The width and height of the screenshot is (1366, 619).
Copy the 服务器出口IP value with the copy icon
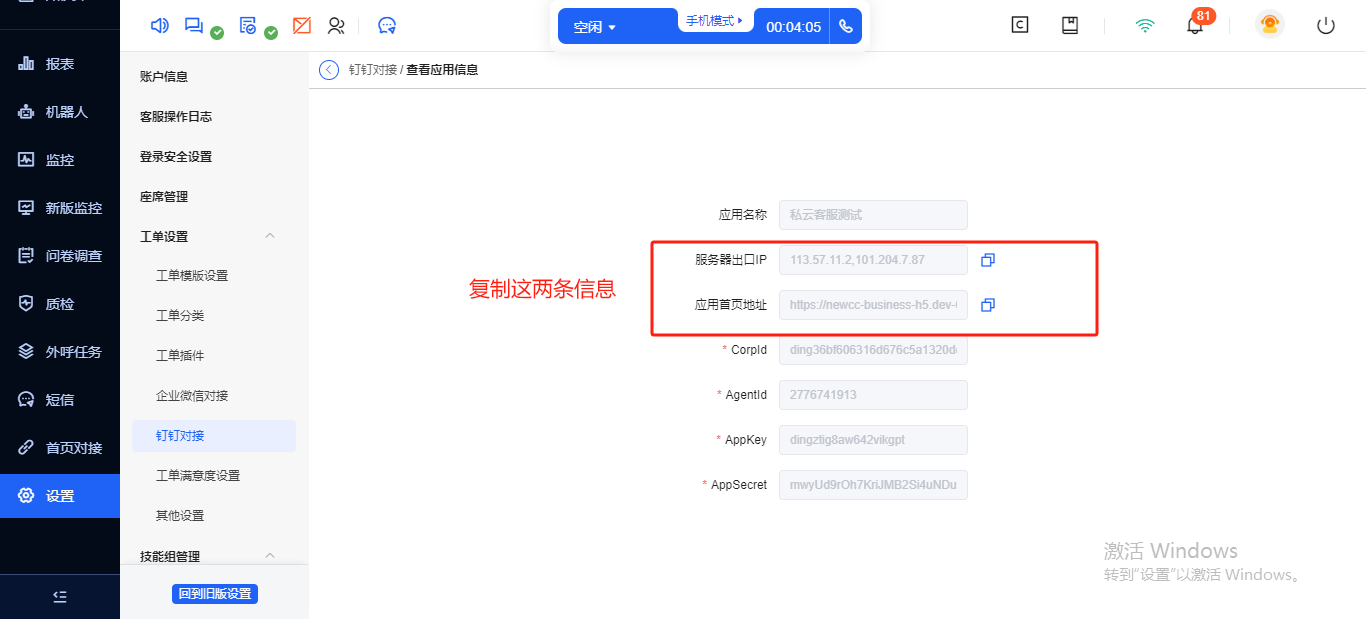[988, 260]
